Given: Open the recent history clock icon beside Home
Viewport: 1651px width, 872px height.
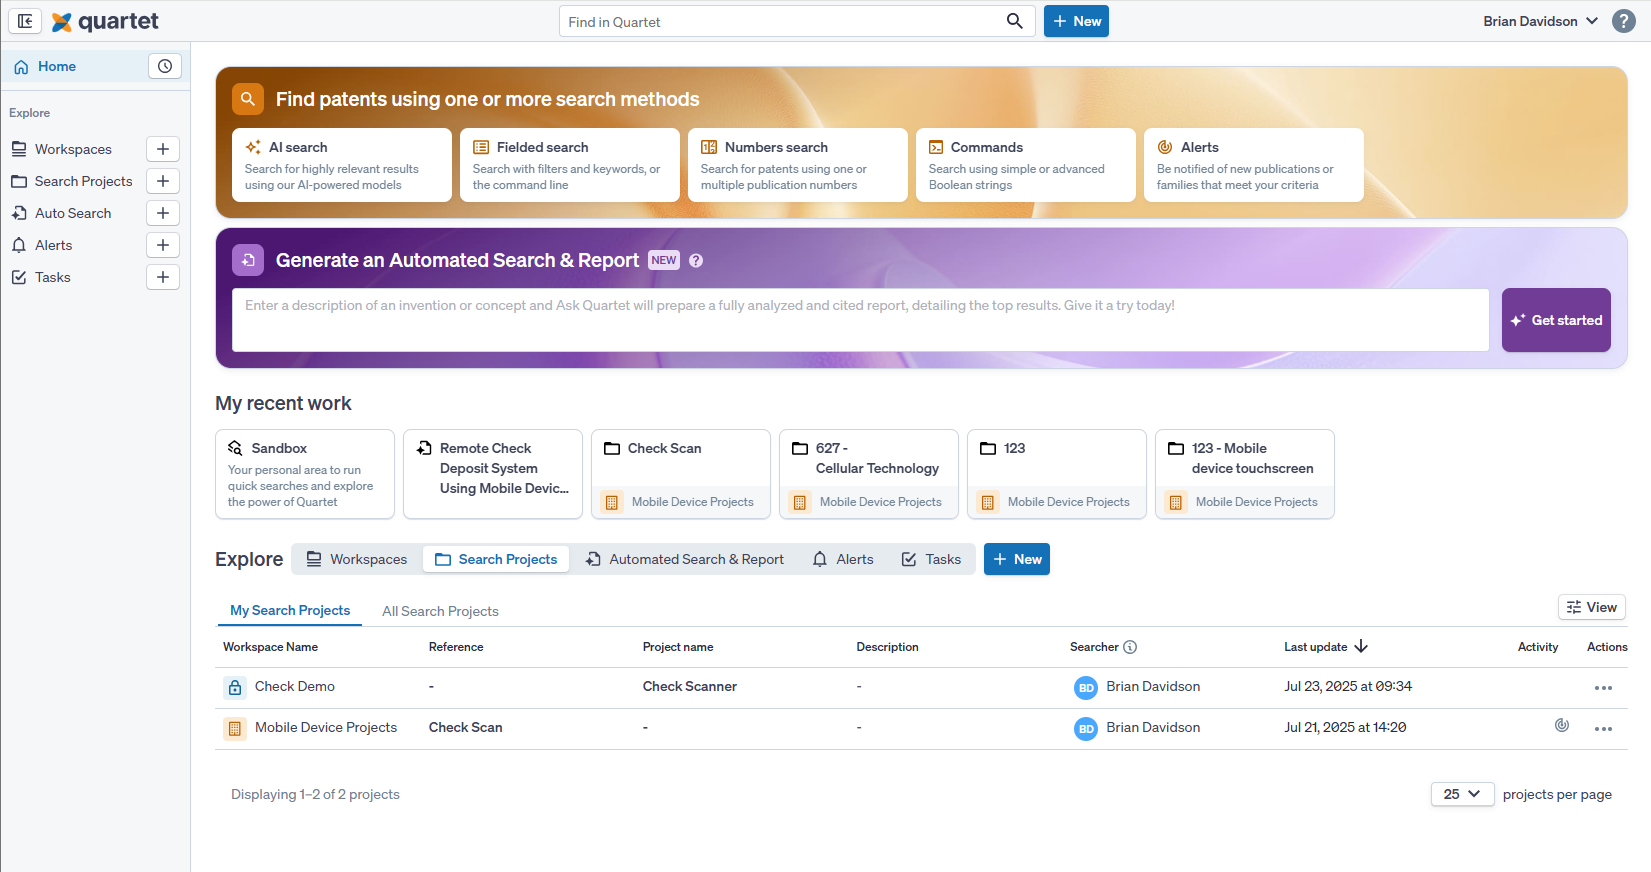Looking at the screenshot, I should click(165, 66).
